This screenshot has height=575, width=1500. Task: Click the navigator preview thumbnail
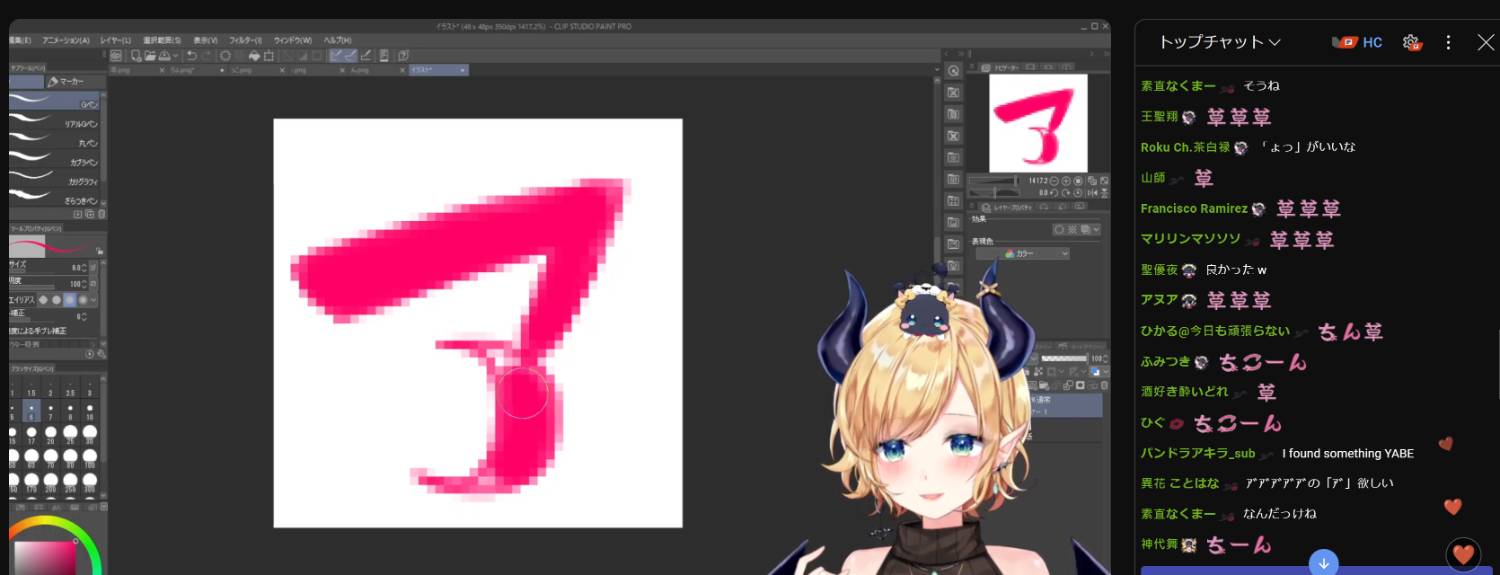(1038, 123)
